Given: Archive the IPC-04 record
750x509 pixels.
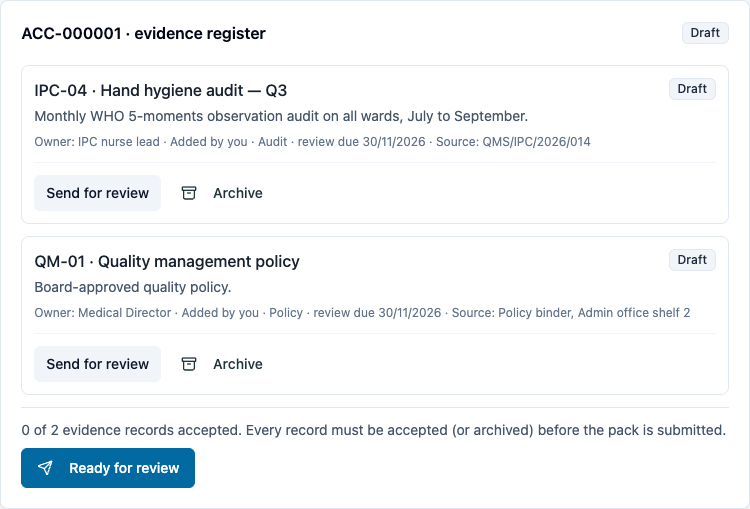Looking at the screenshot, I should tap(222, 193).
